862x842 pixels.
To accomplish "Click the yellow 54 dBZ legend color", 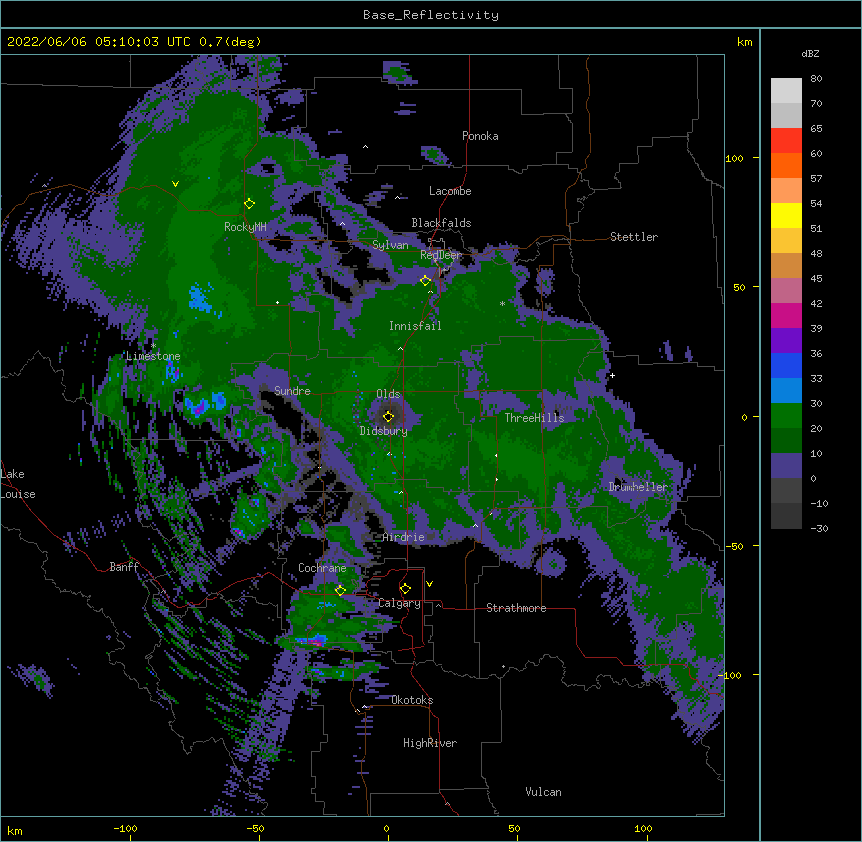I will (x=786, y=215).
